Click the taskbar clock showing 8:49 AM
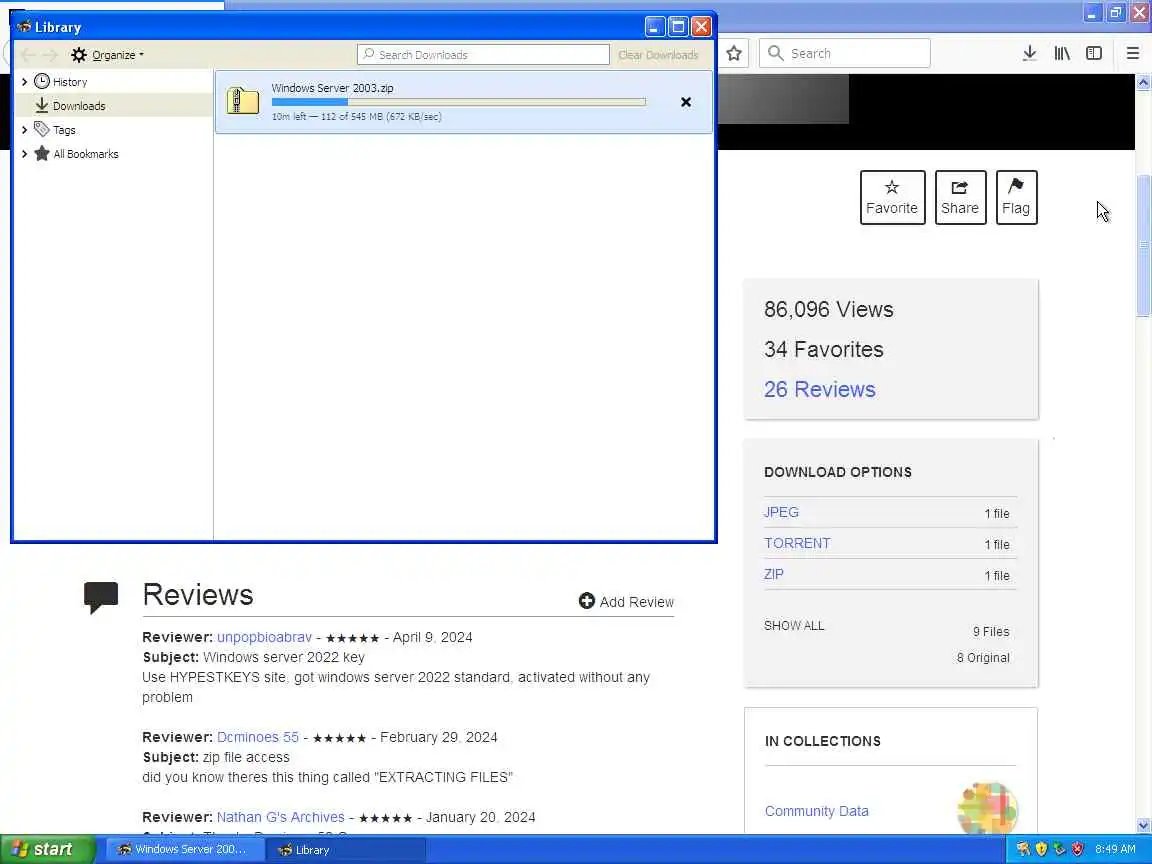Image resolution: width=1152 pixels, height=864 pixels. 1115,849
